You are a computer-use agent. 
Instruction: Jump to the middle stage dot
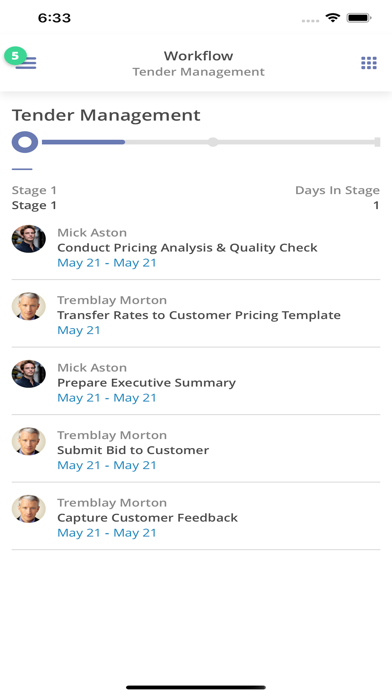click(213, 142)
